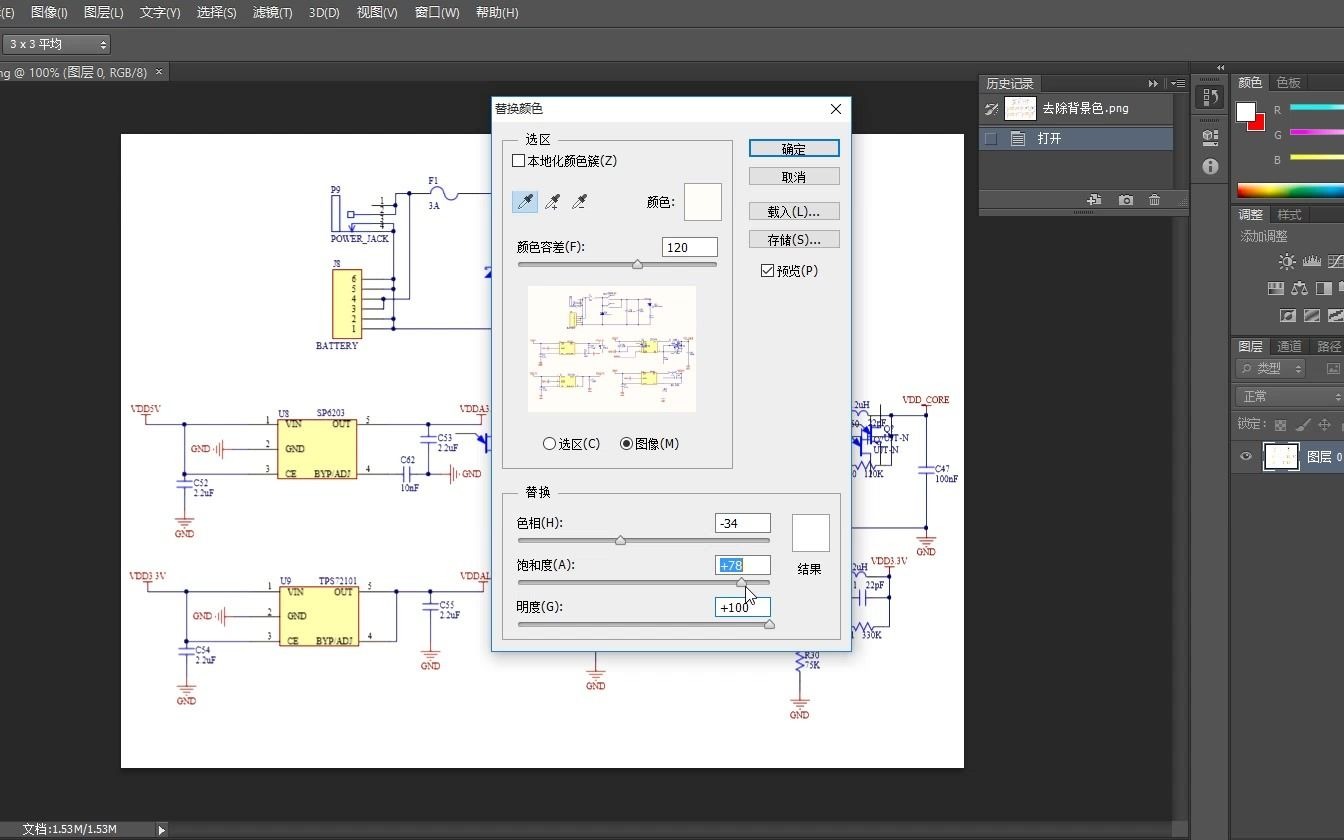Click the 色相 value field showing -34
1344x840 pixels.
tap(743, 523)
